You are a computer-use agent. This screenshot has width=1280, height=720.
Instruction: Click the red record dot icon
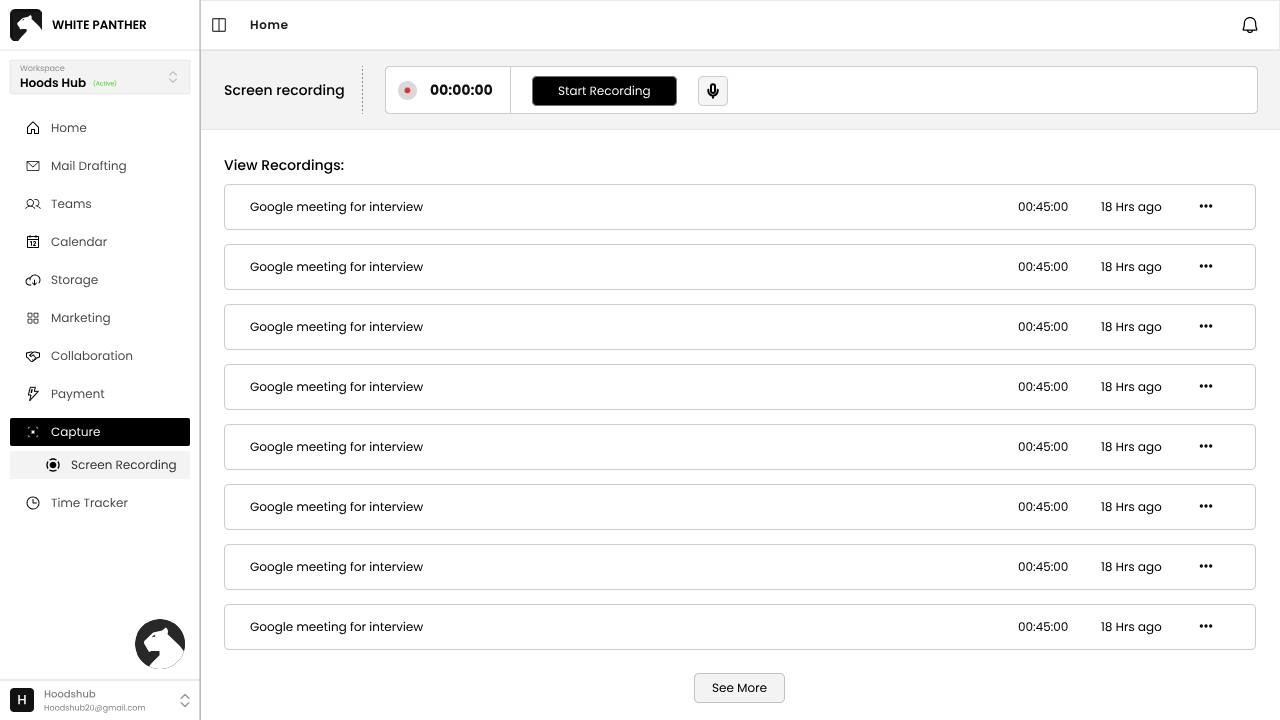pyautogui.click(x=407, y=91)
